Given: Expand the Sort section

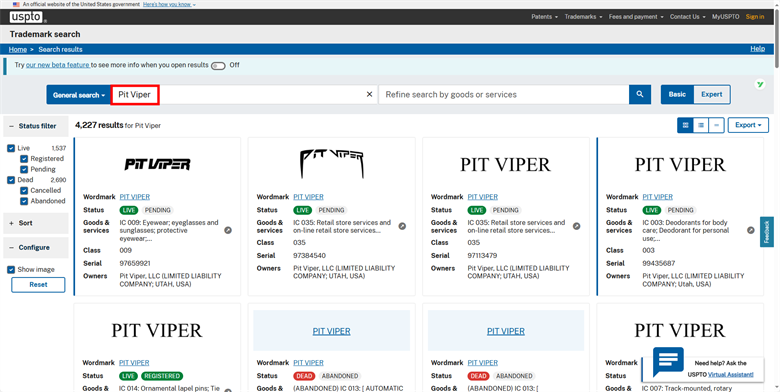Looking at the screenshot, I should 36,223.
